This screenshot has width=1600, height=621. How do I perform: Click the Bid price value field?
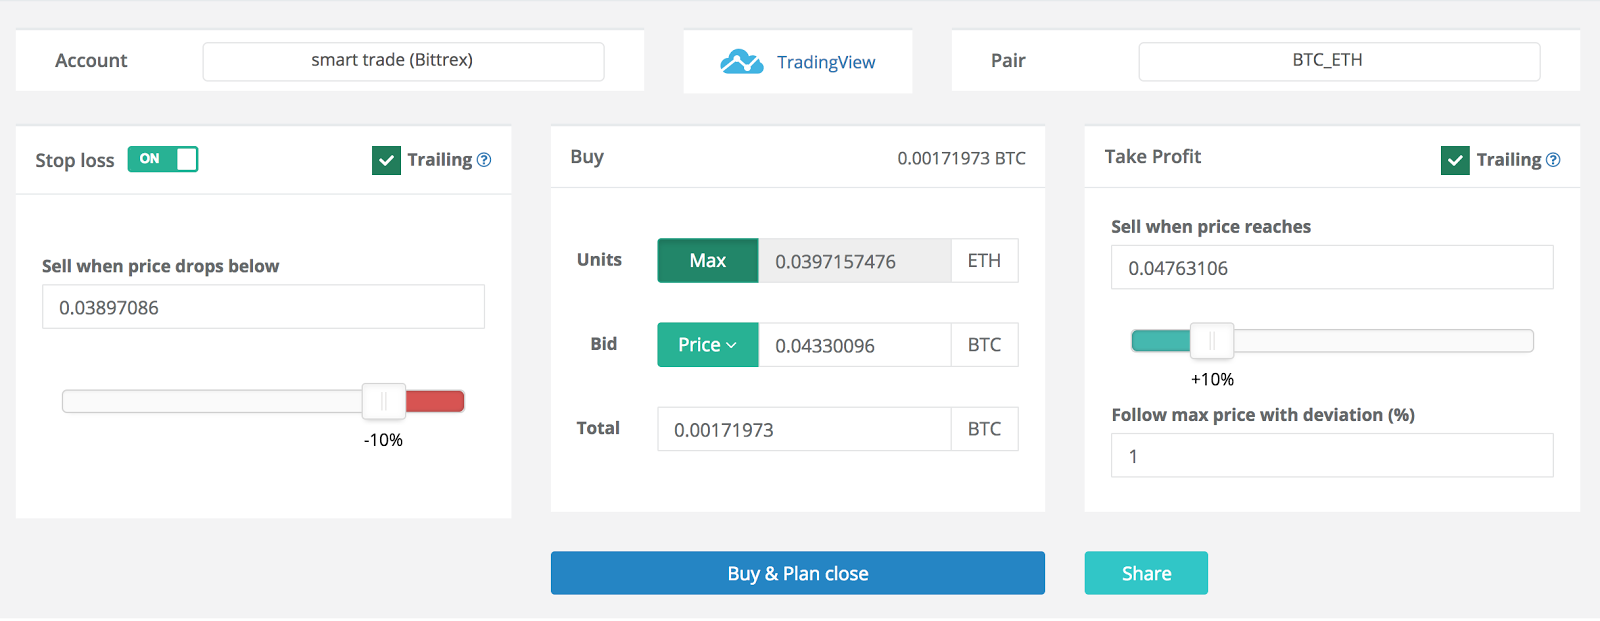[x=855, y=345]
